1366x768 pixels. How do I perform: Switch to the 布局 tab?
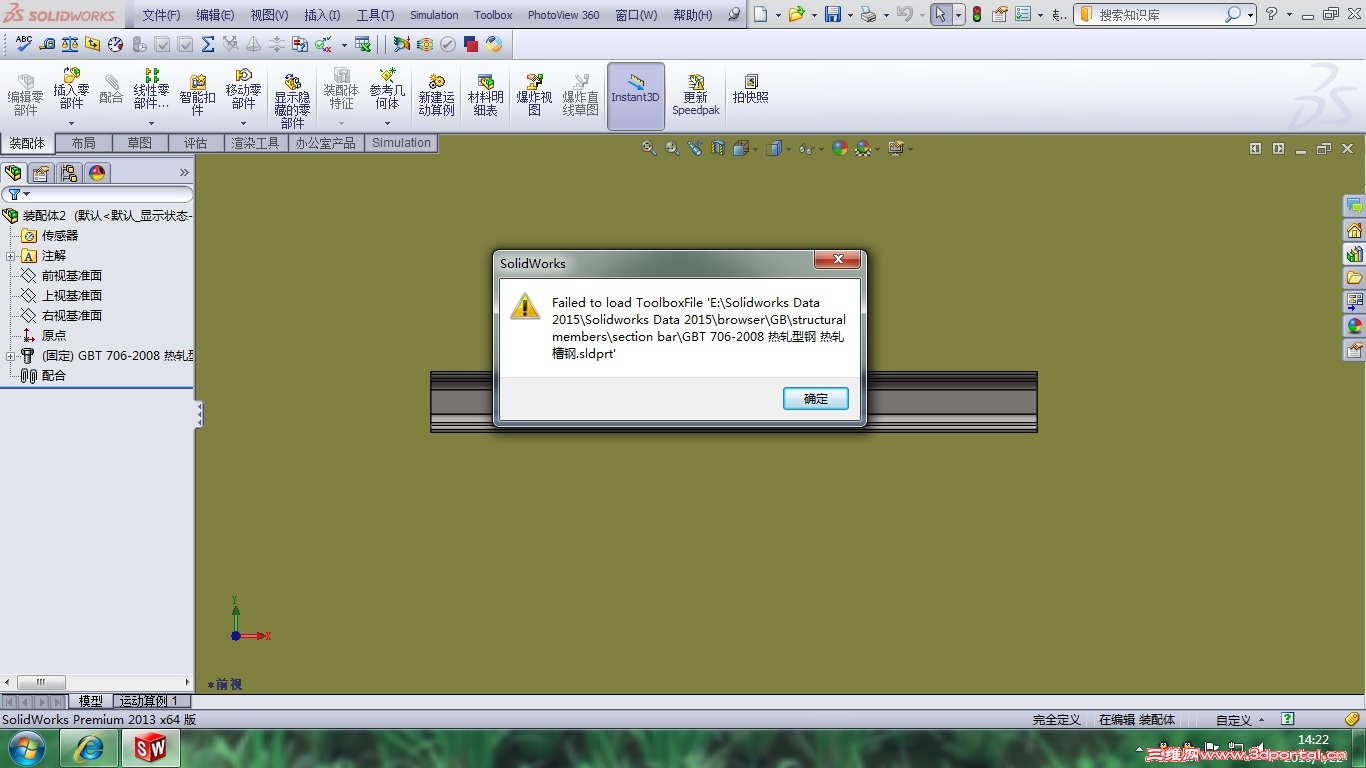(x=84, y=143)
